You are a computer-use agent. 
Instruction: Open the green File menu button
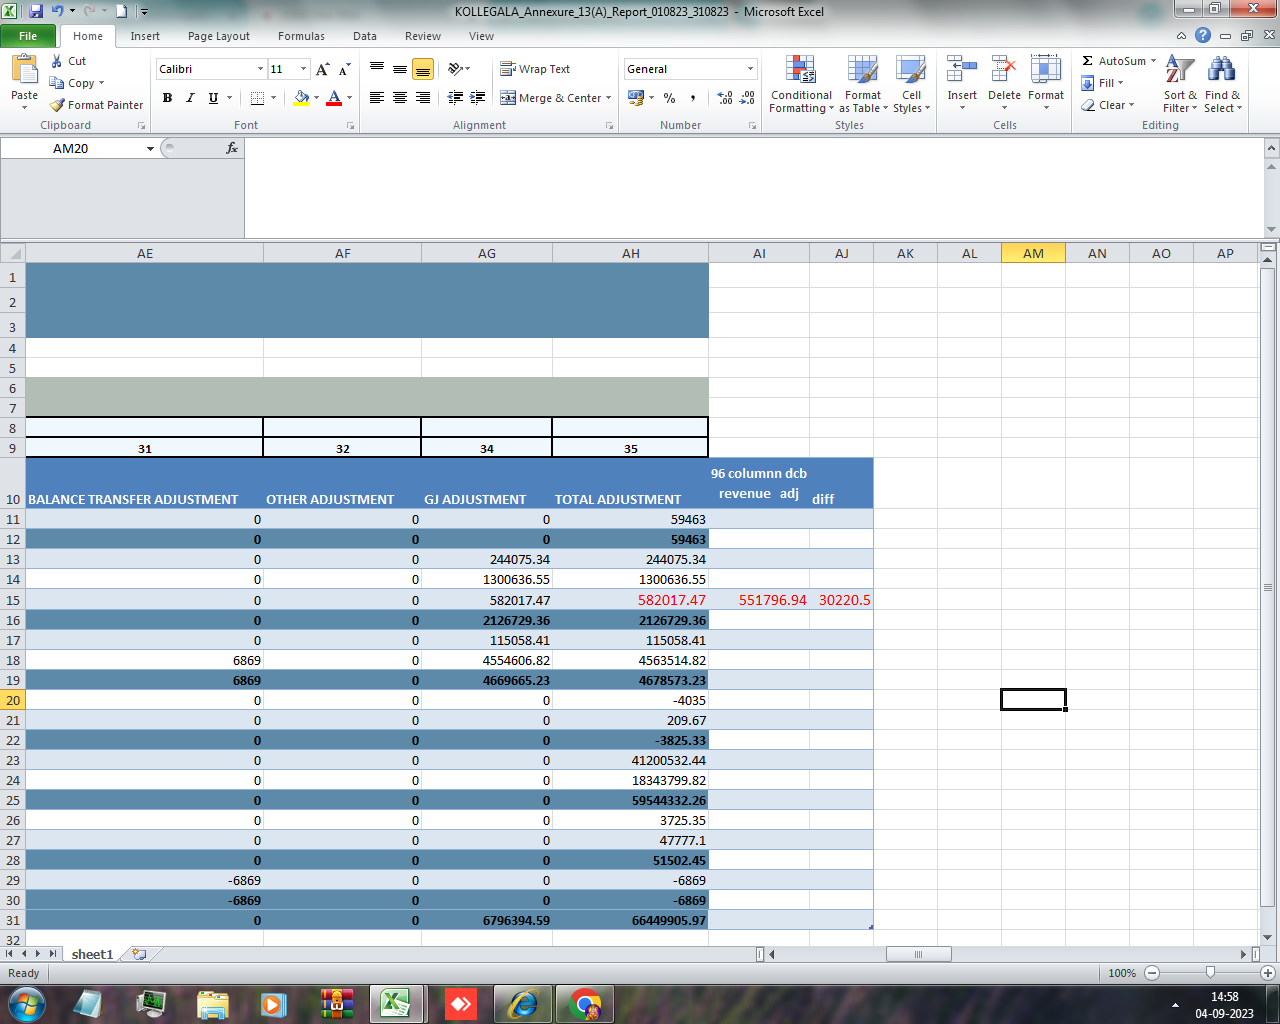pos(28,36)
